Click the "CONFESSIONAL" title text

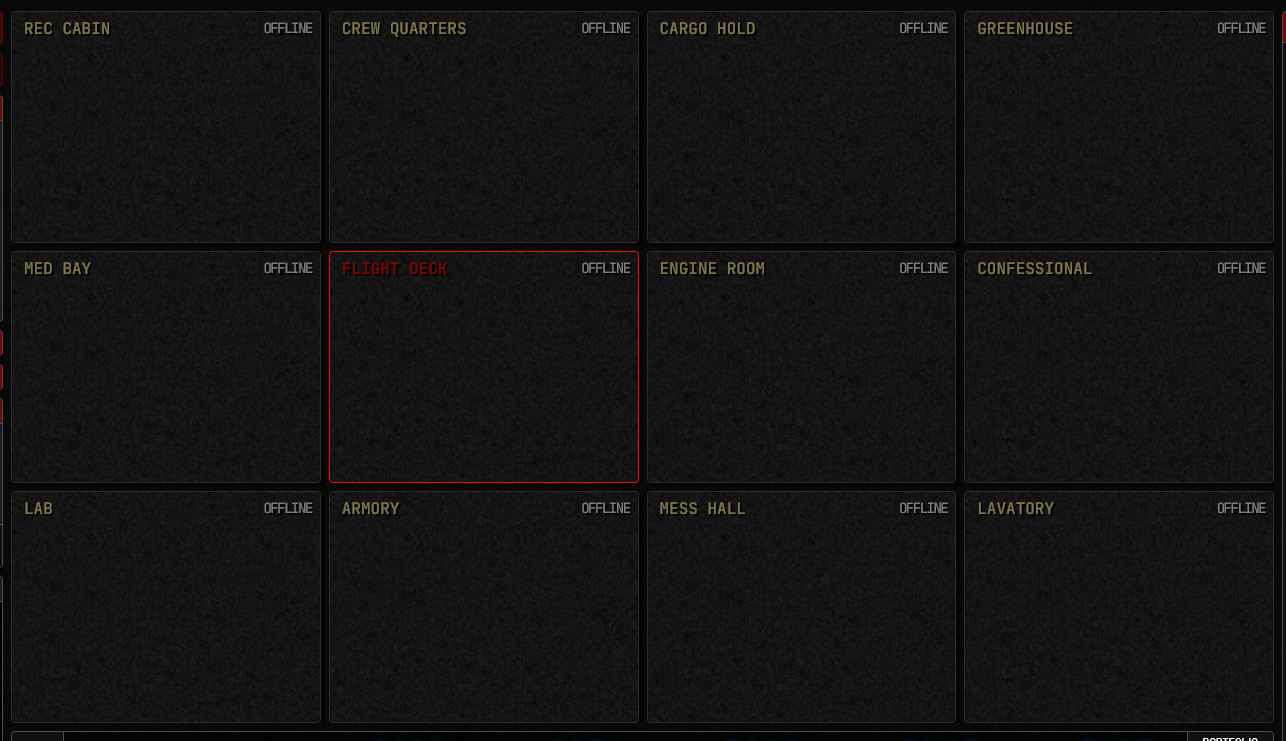pyautogui.click(x=1035, y=269)
